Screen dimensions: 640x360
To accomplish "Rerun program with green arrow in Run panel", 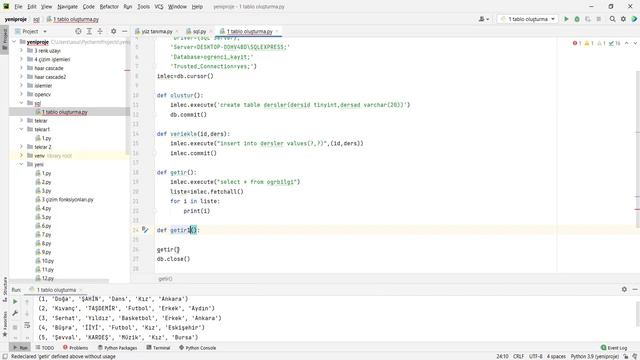I will [x=15, y=301].
